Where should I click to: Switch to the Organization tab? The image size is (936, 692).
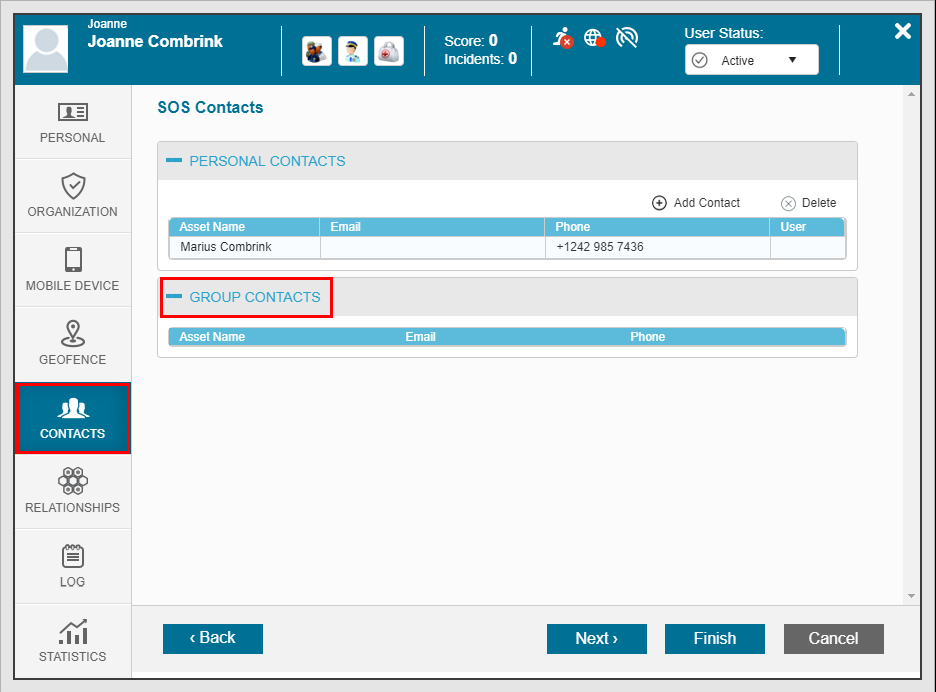point(72,196)
